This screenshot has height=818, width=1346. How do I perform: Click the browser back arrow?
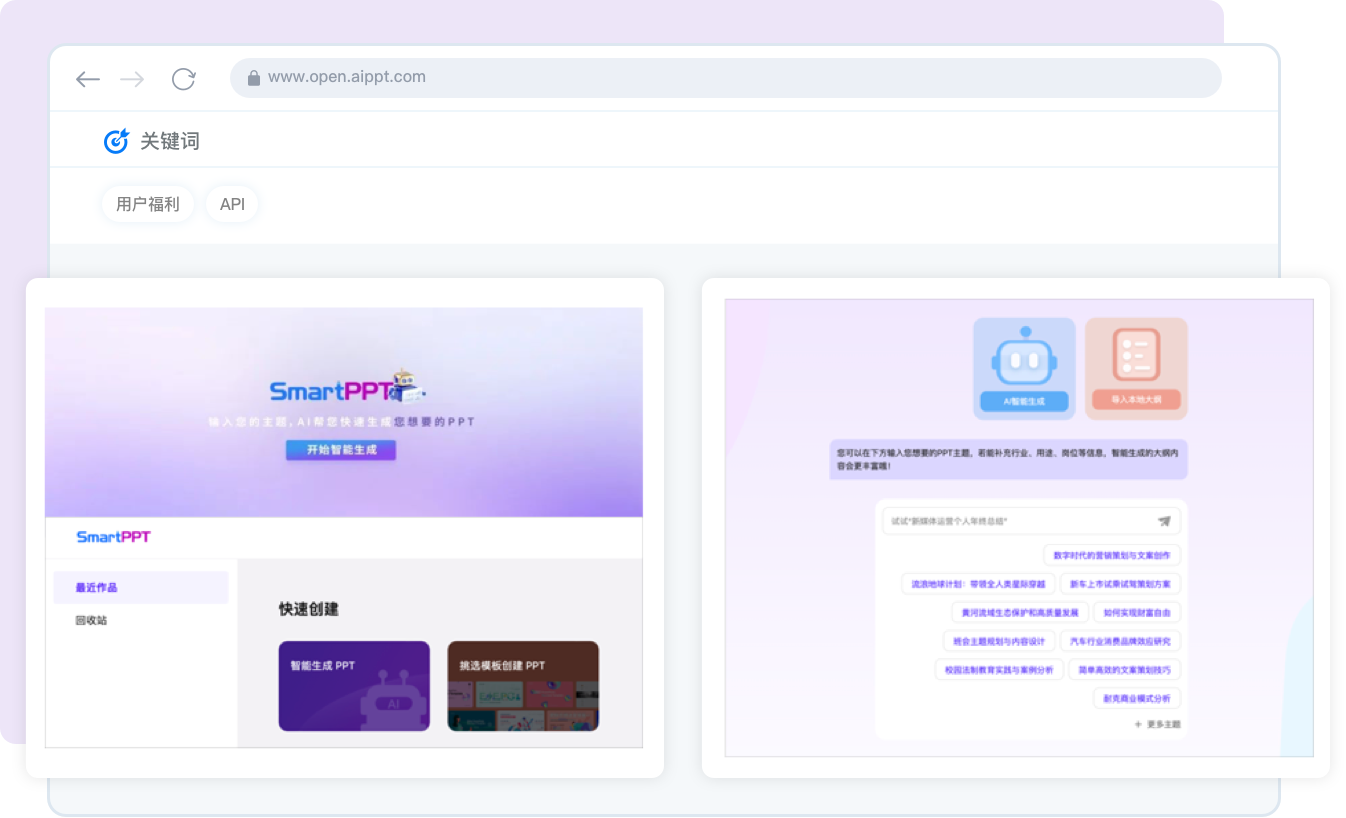click(x=88, y=79)
